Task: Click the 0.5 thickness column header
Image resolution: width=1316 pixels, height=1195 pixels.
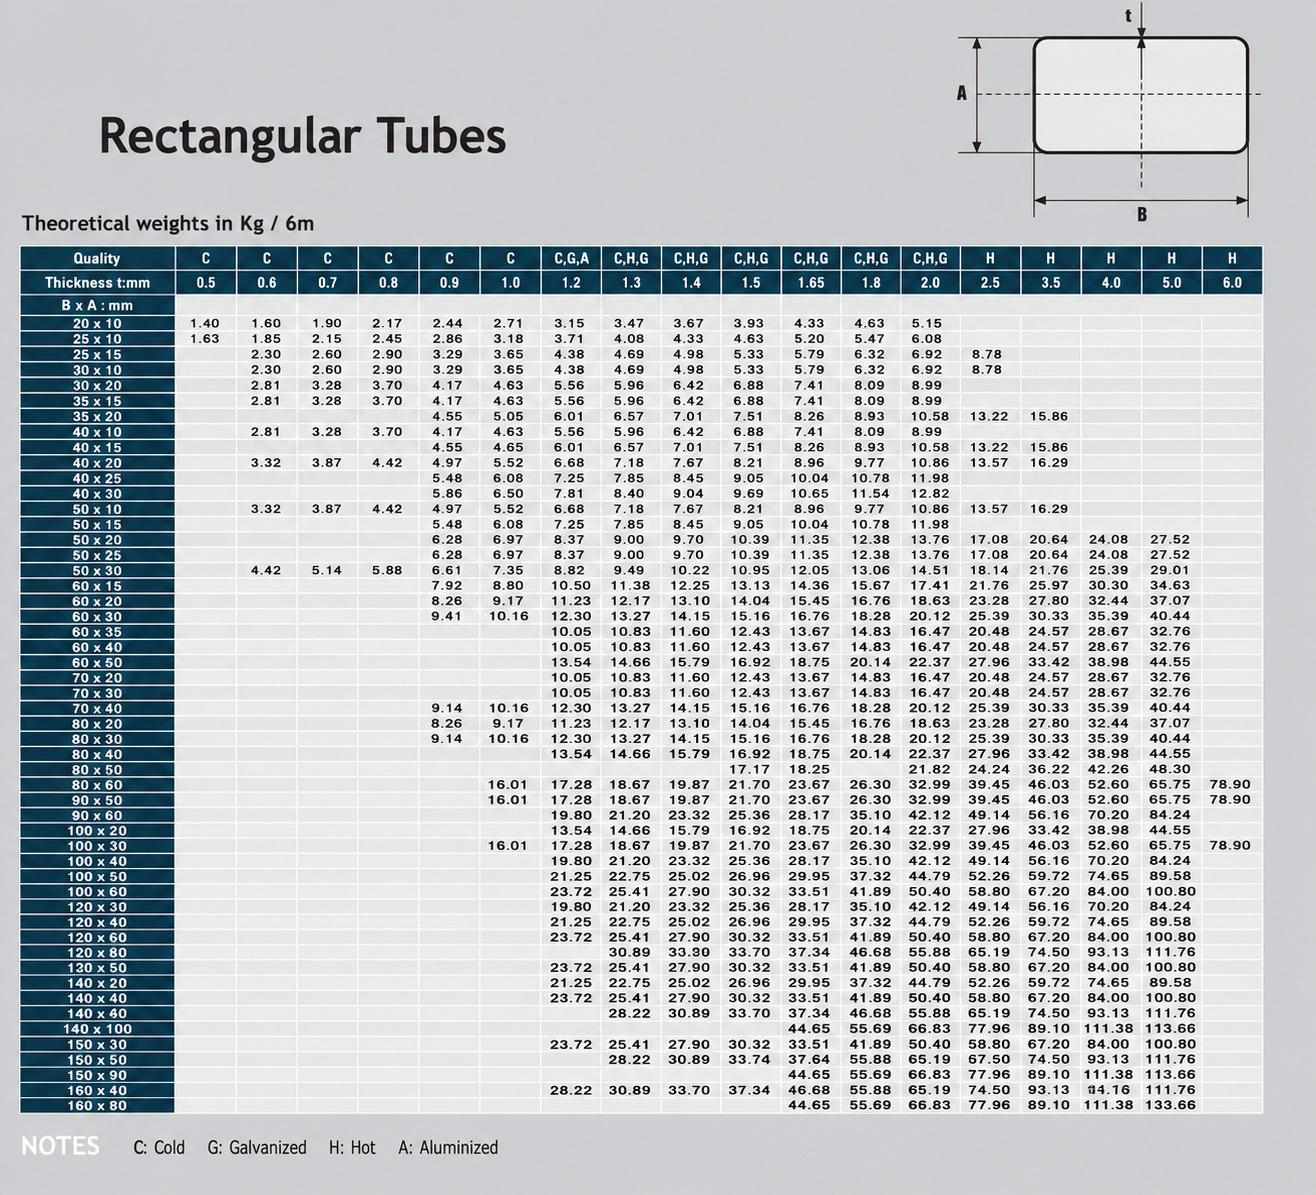Action: click(x=206, y=283)
